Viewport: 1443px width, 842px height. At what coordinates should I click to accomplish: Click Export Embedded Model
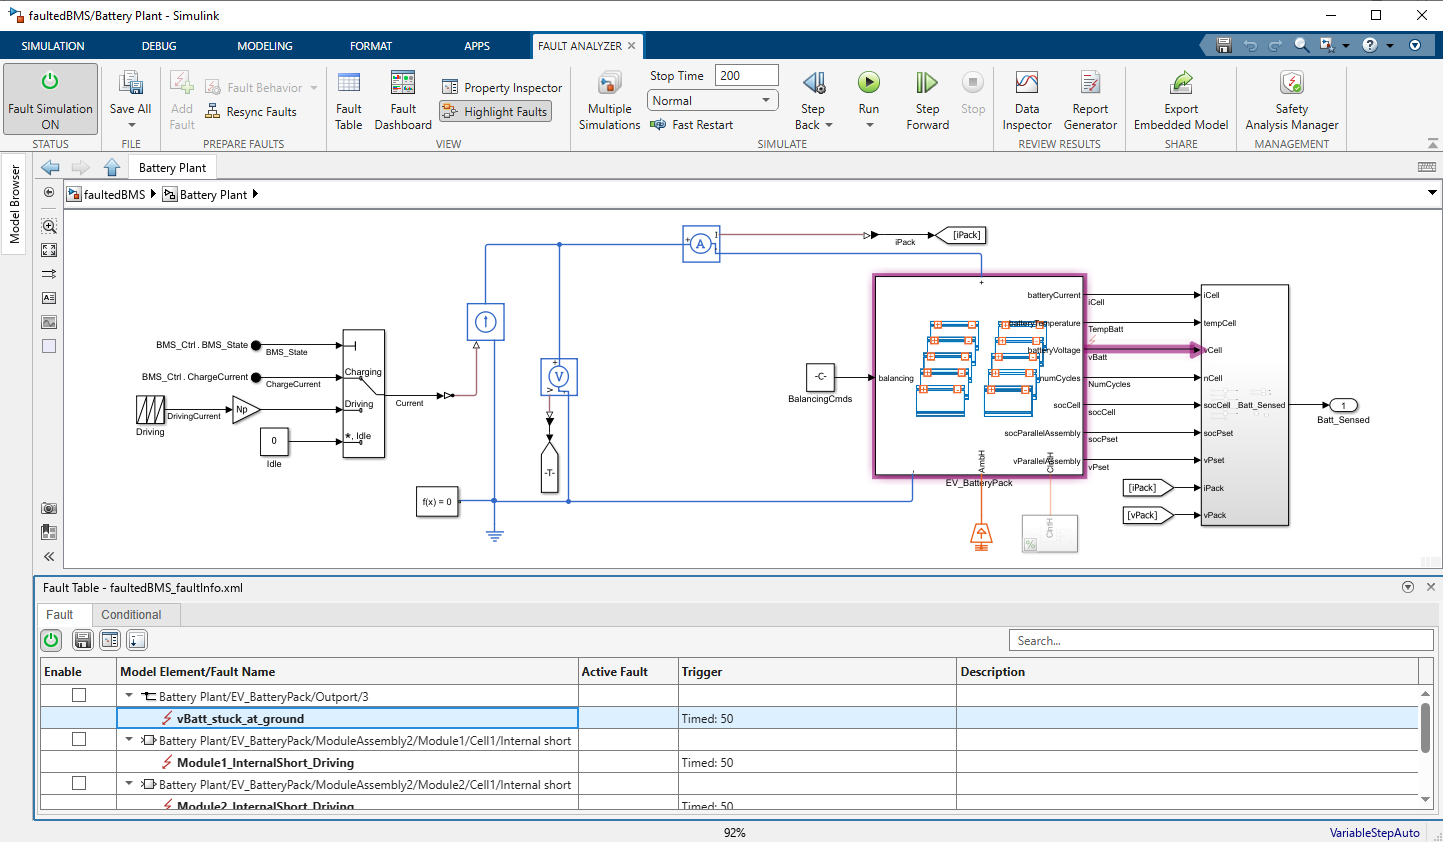point(1181,100)
